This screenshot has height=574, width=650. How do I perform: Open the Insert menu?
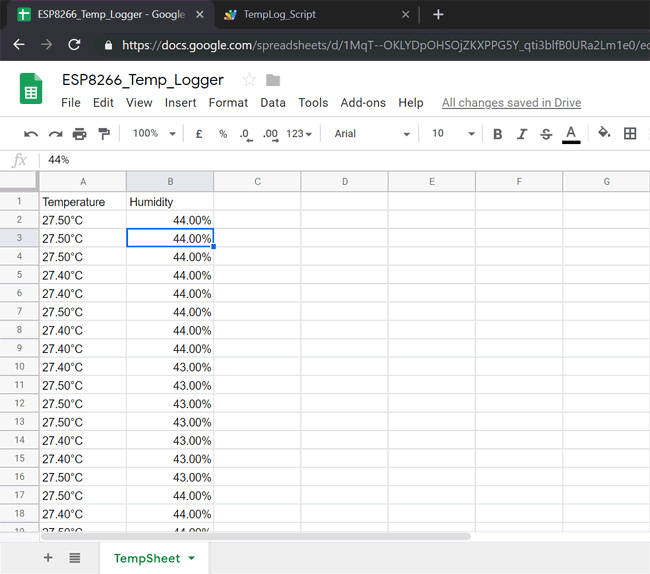(180, 103)
